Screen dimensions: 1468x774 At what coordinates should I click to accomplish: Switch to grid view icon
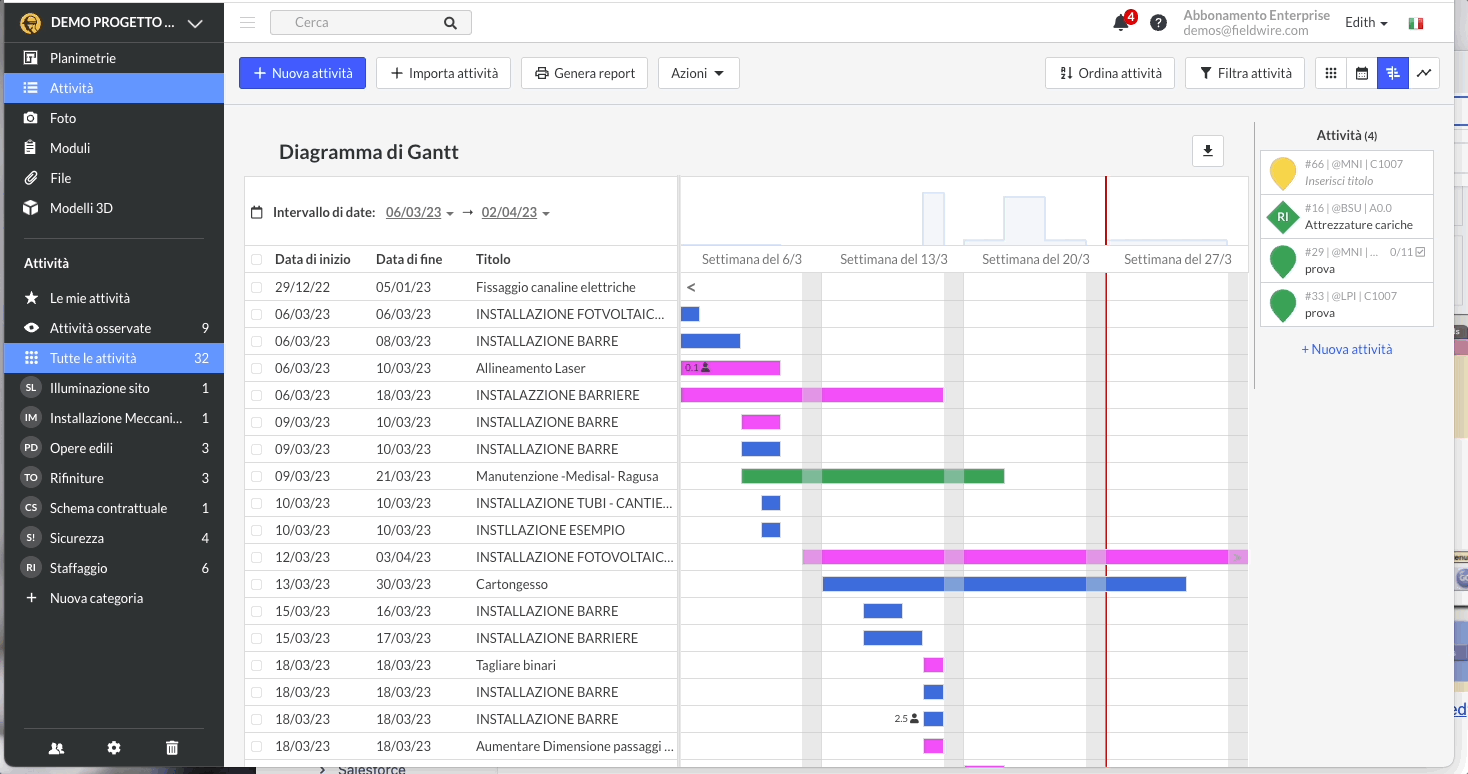tap(1330, 73)
